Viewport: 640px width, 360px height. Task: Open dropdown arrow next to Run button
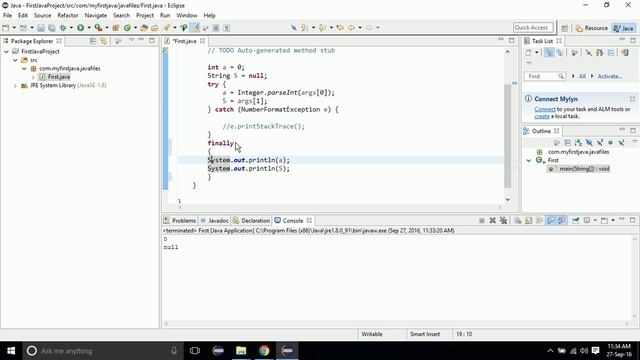pos(89,28)
